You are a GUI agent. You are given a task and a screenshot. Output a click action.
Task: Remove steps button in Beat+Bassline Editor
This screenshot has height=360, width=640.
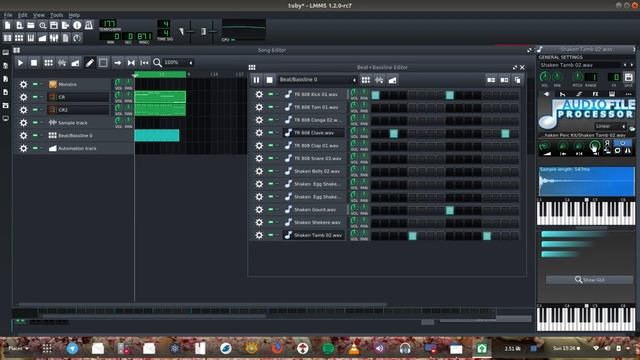[x=491, y=80]
